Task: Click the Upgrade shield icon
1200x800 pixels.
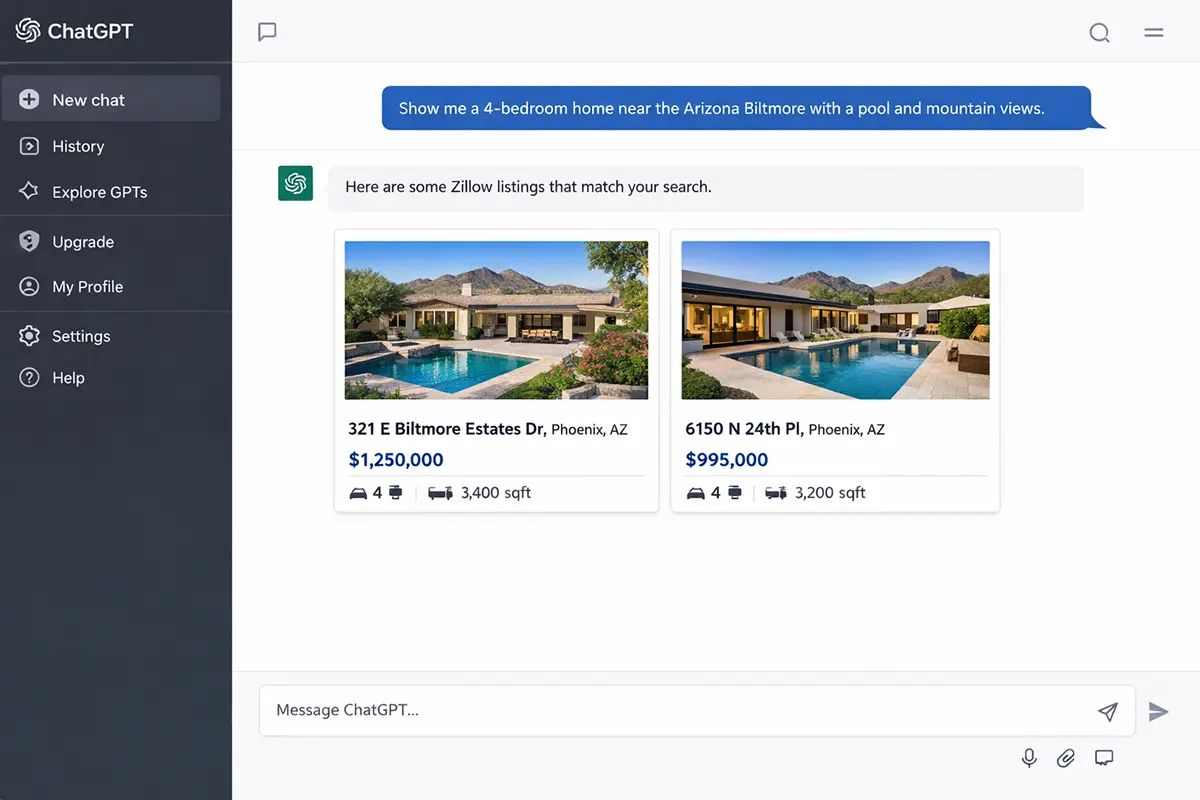Action: click(29, 241)
